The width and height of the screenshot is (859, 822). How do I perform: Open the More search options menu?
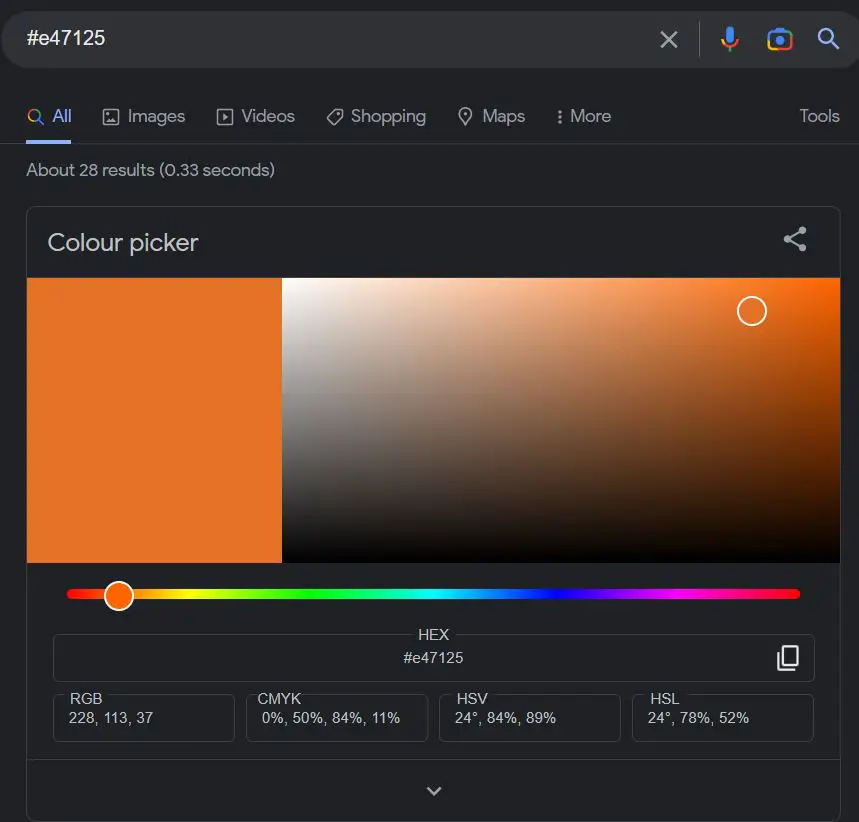point(583,116)
